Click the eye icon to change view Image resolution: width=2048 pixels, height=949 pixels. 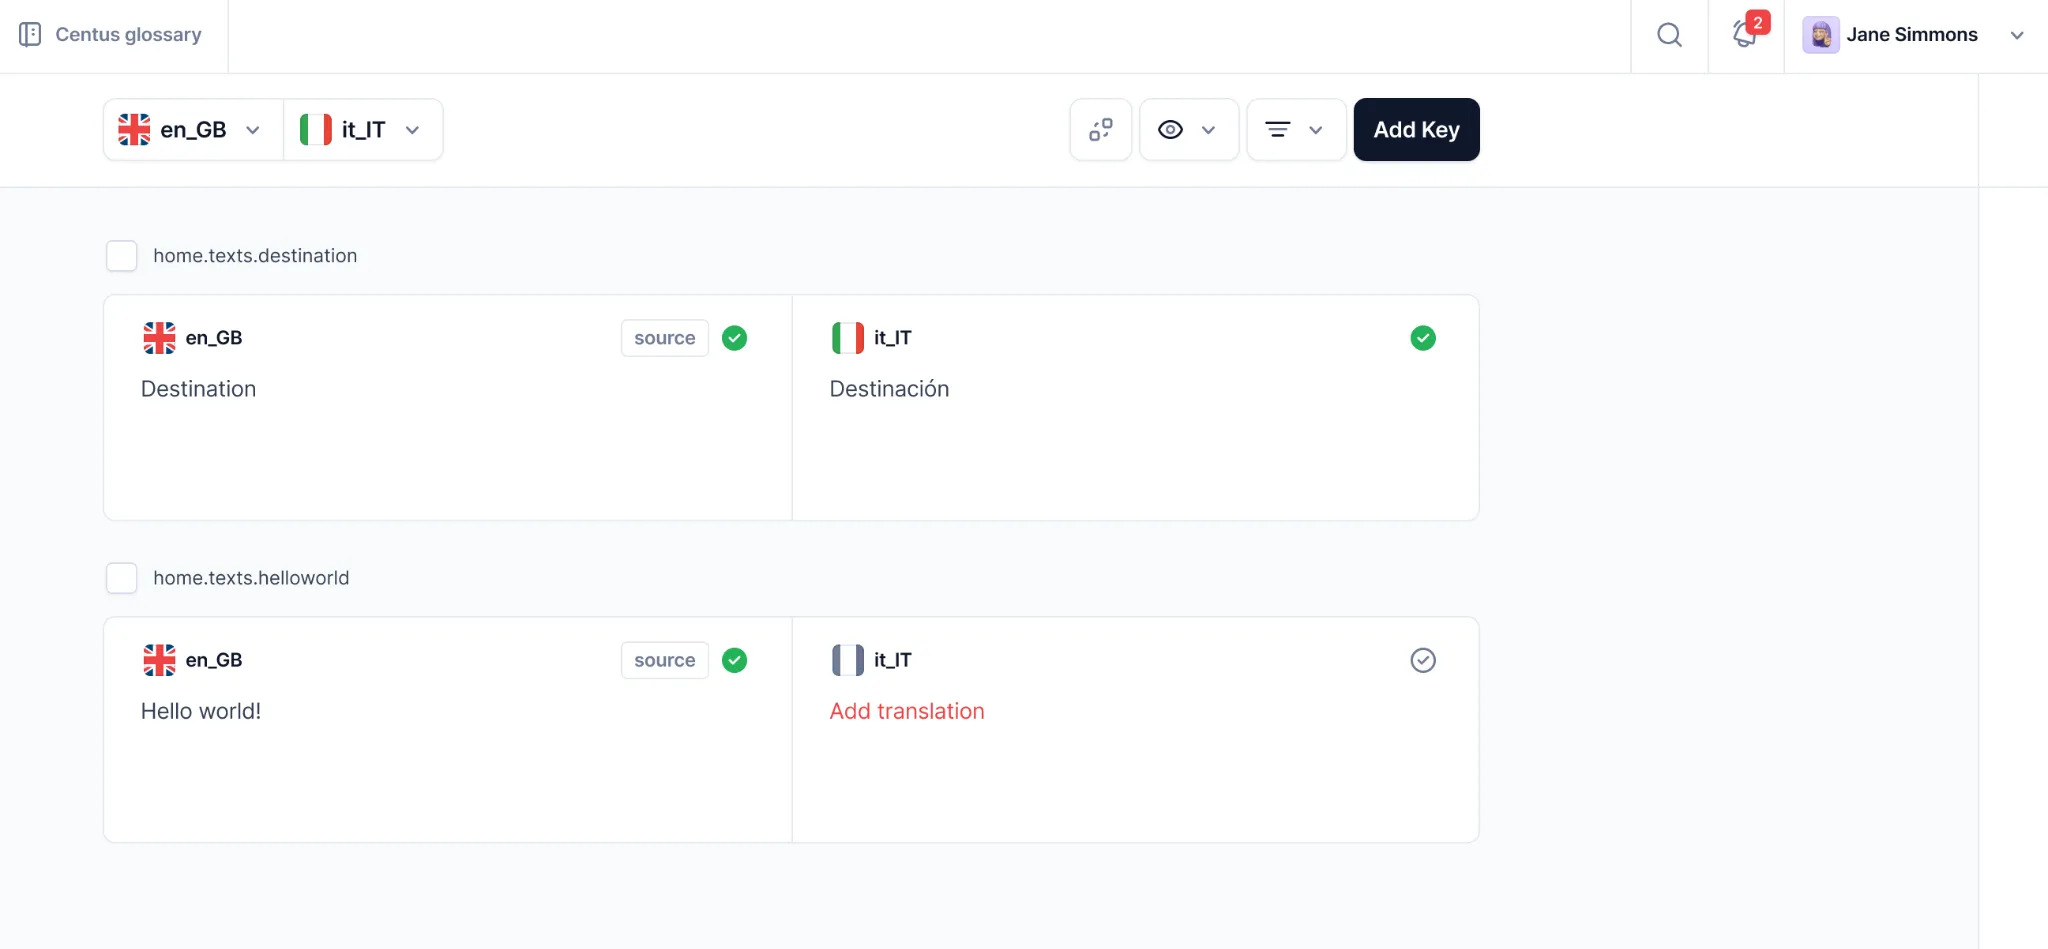click(x=1171, y=129)
